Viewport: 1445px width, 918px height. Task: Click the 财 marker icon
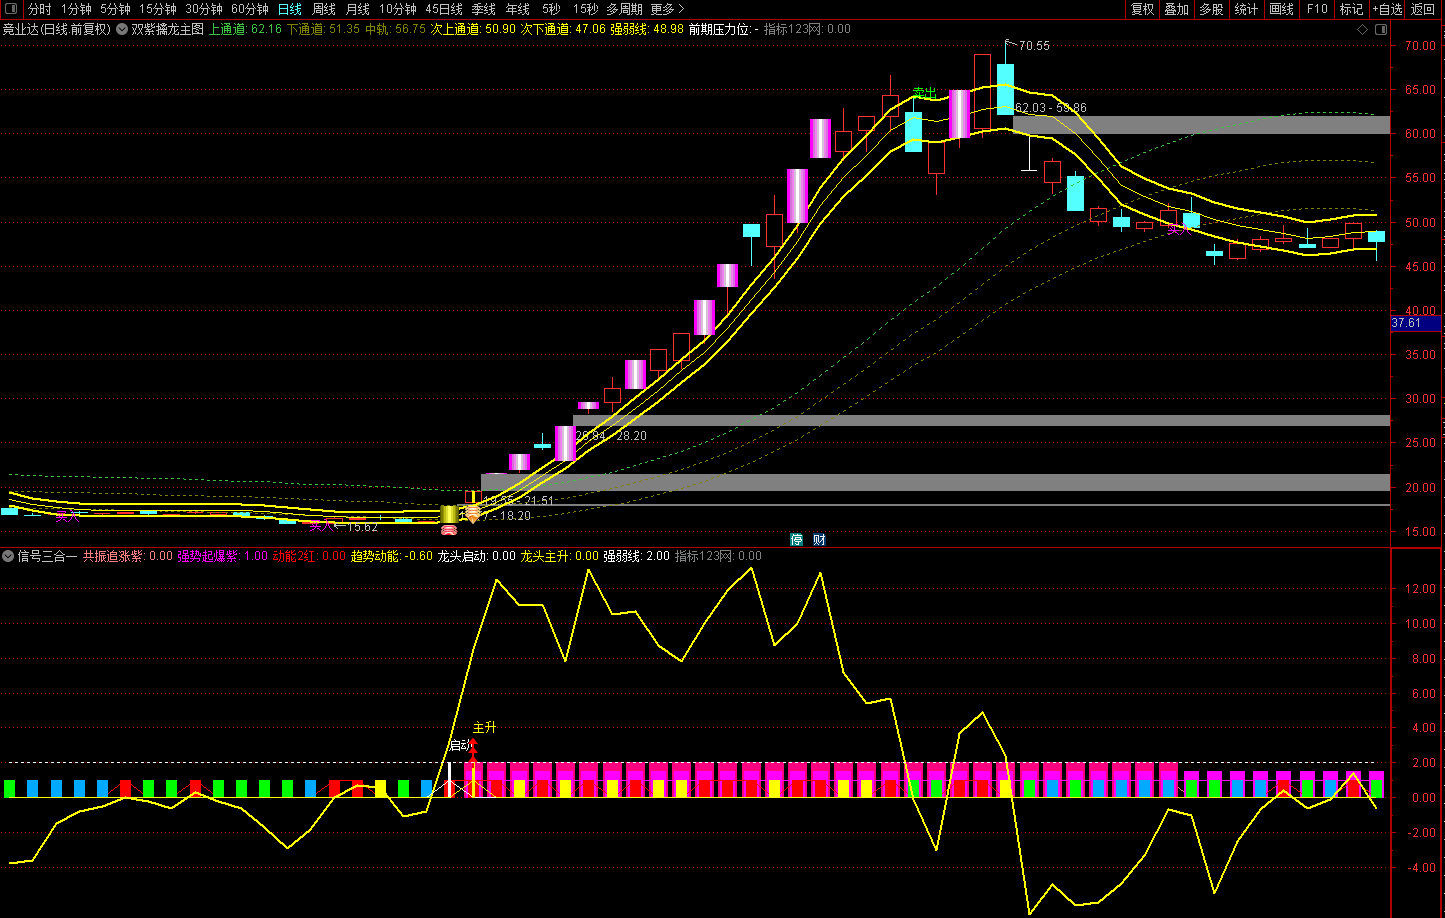pyautogui.click(x=819, y=540)
